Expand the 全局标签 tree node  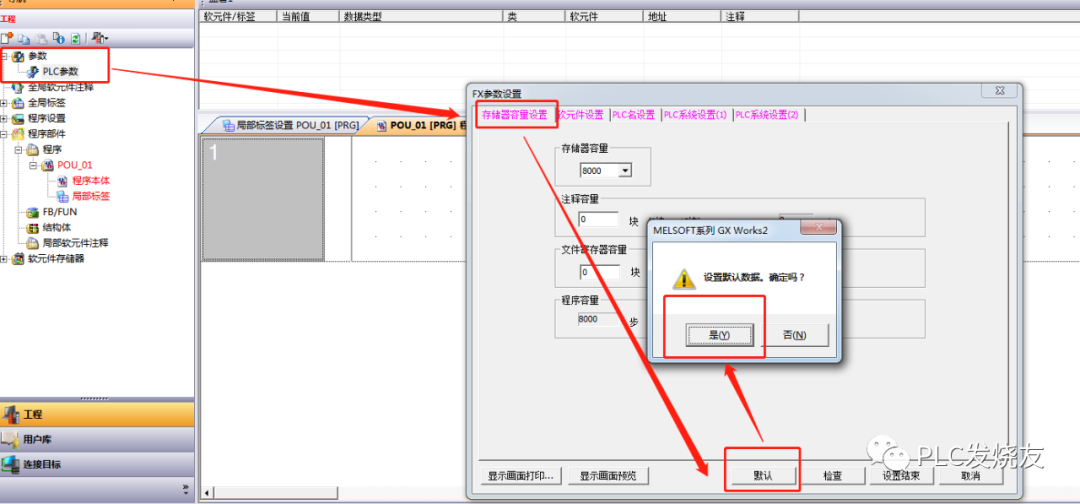click(5, 103)
